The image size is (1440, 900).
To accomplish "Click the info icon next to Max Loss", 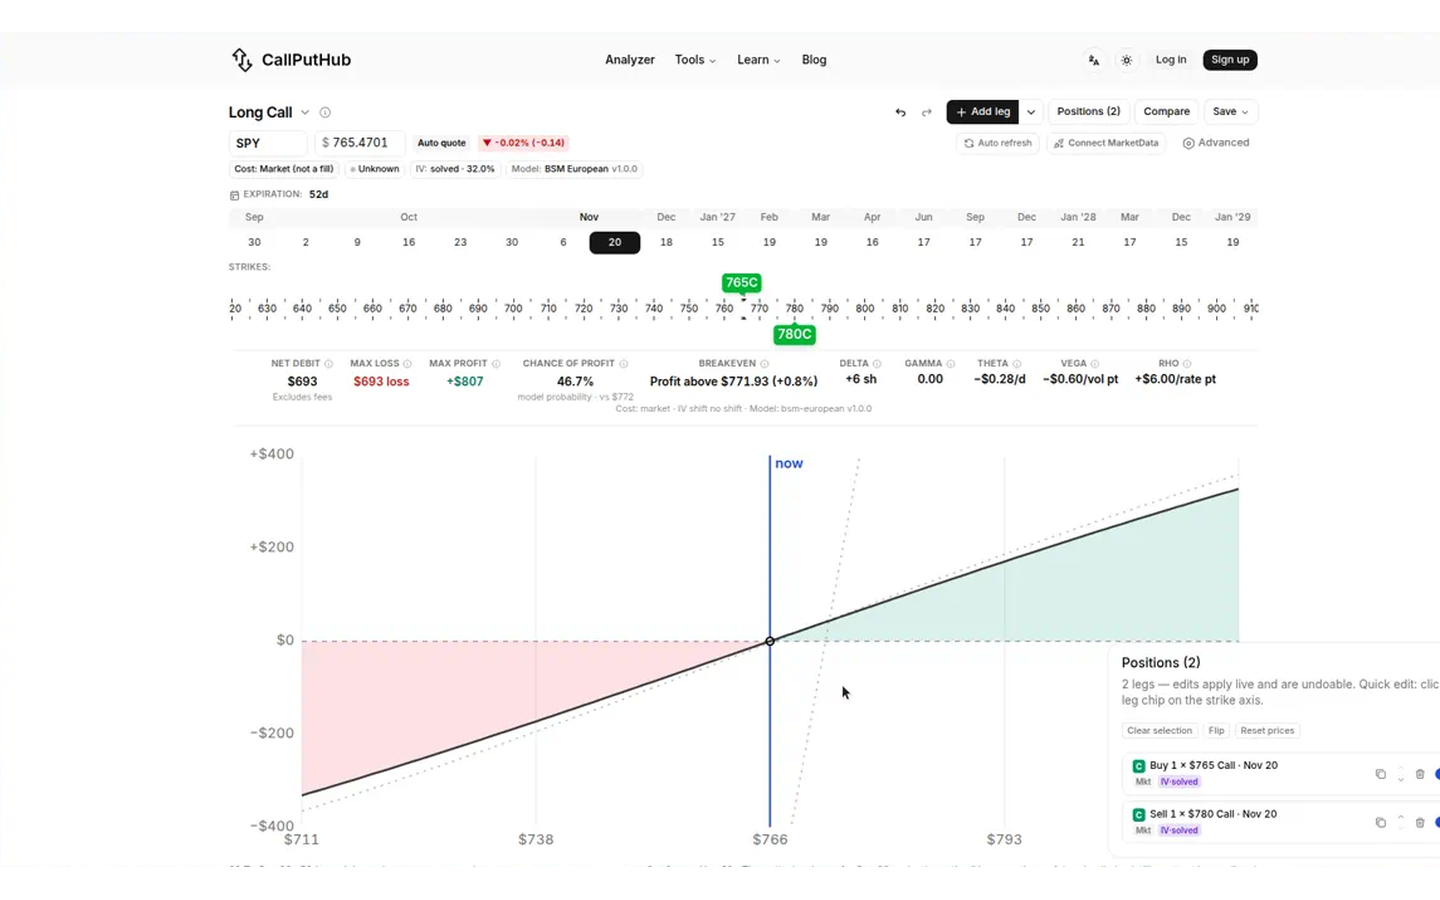I will point(407,364).
